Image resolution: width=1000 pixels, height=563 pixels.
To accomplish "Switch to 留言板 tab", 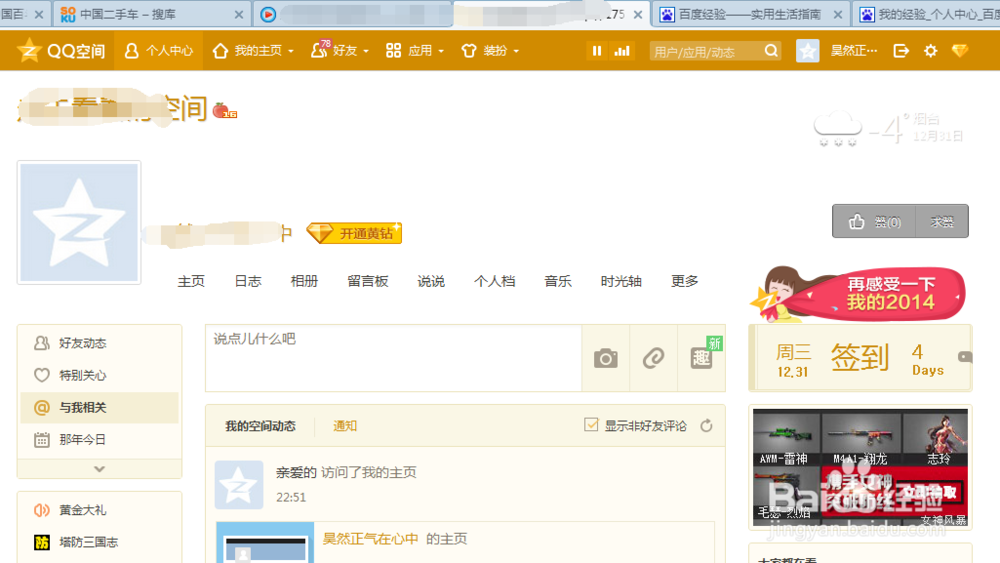I will [368, 281].
